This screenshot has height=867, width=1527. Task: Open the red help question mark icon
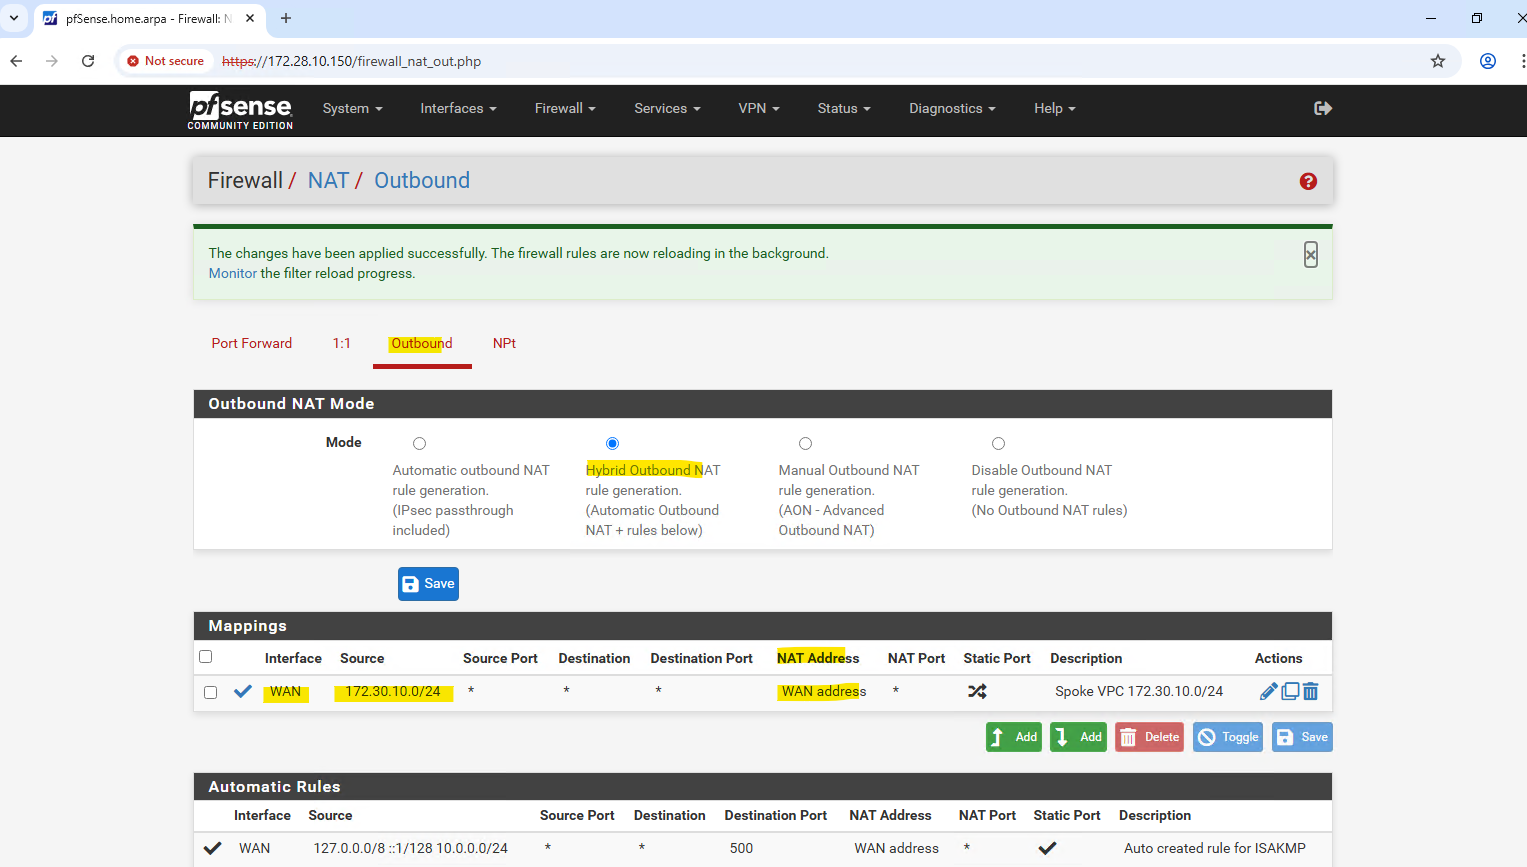pos(1308,181)
